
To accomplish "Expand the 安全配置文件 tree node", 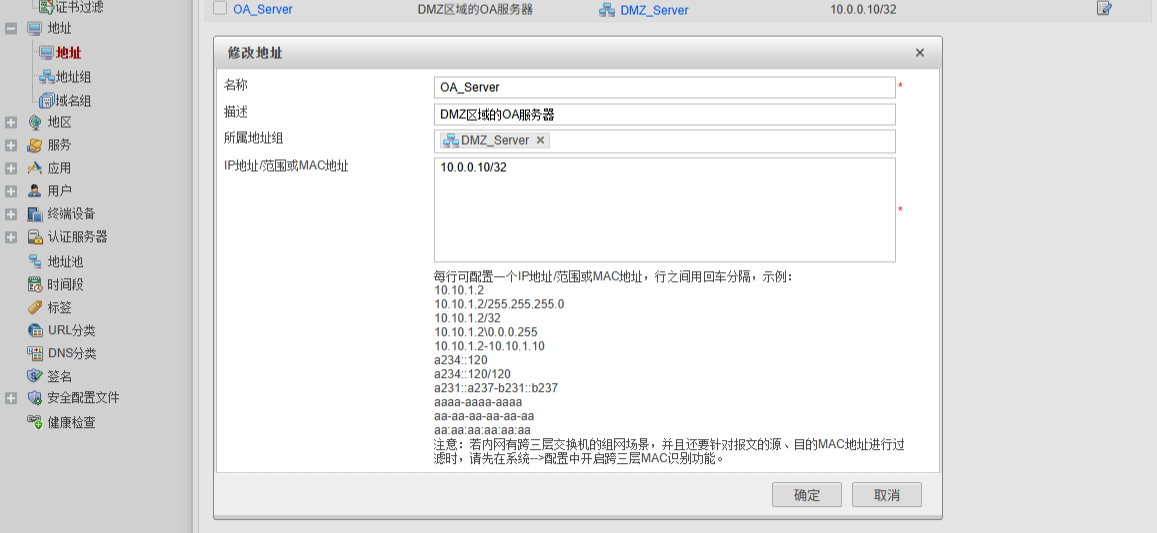I will [11, 398].
